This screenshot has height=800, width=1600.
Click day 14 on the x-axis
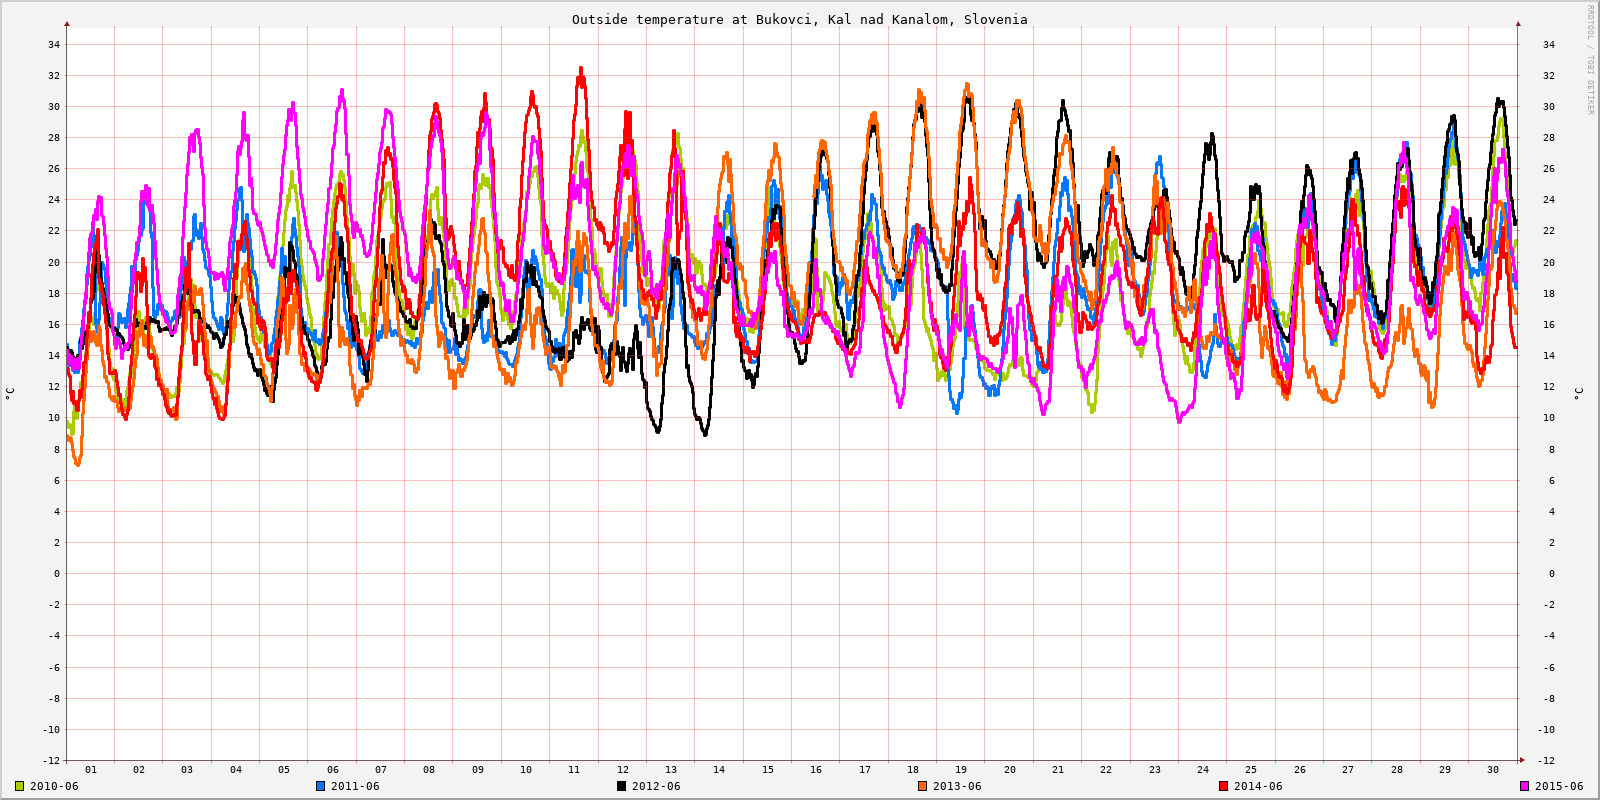[719, 770]
